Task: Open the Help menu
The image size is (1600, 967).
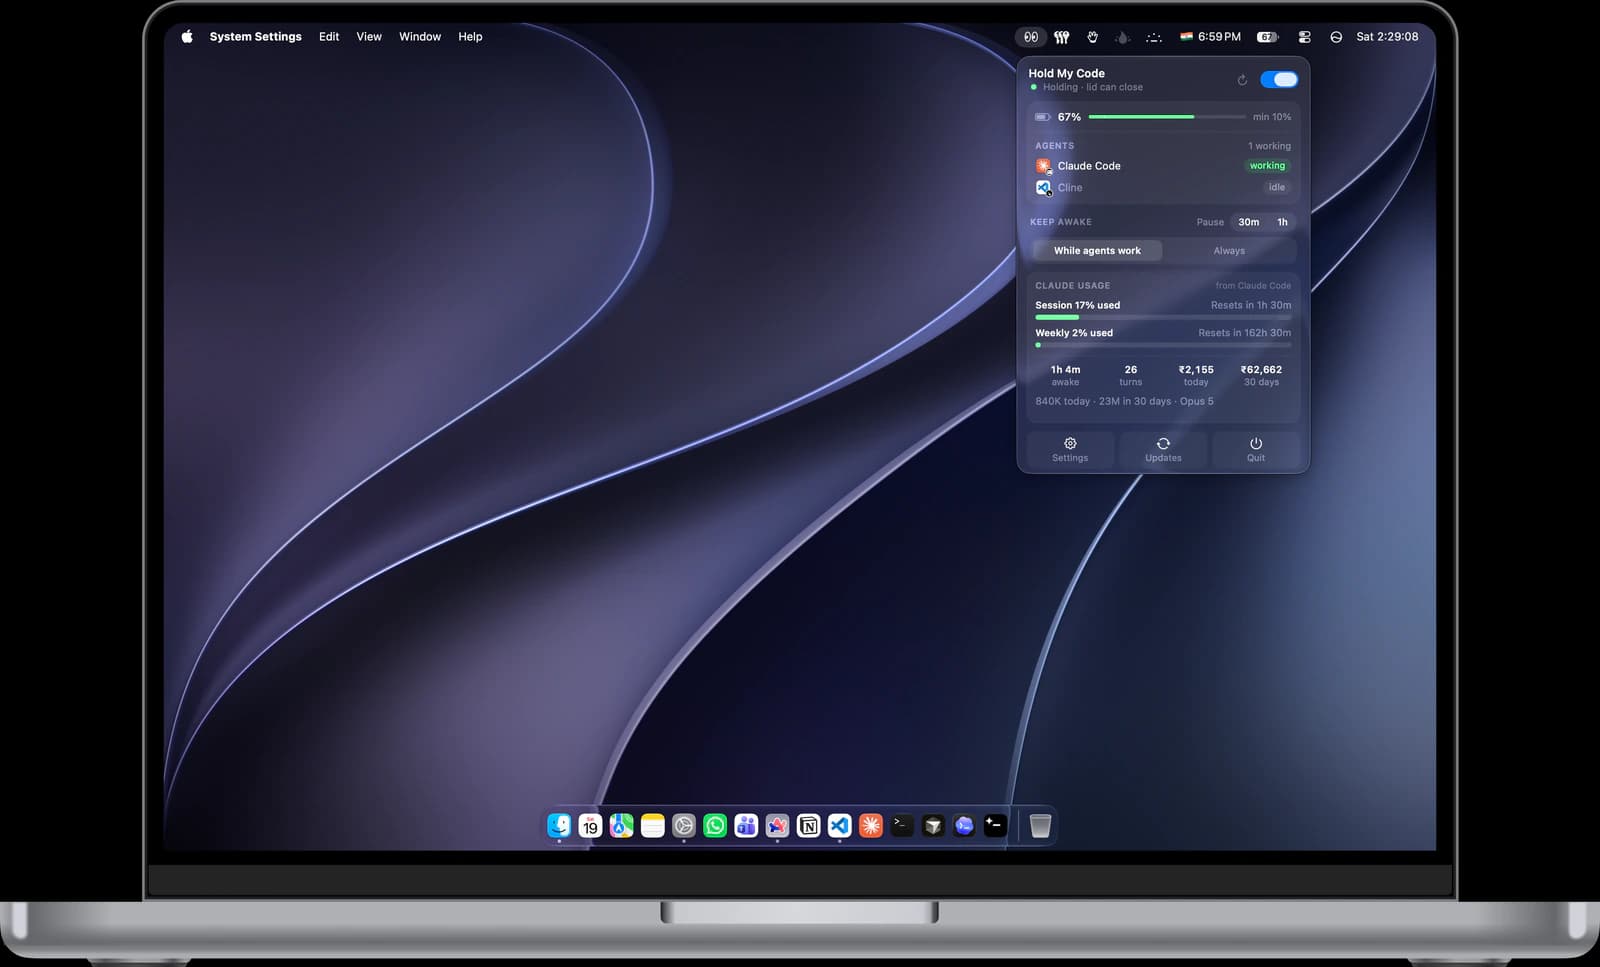Action: coord(470,37)
